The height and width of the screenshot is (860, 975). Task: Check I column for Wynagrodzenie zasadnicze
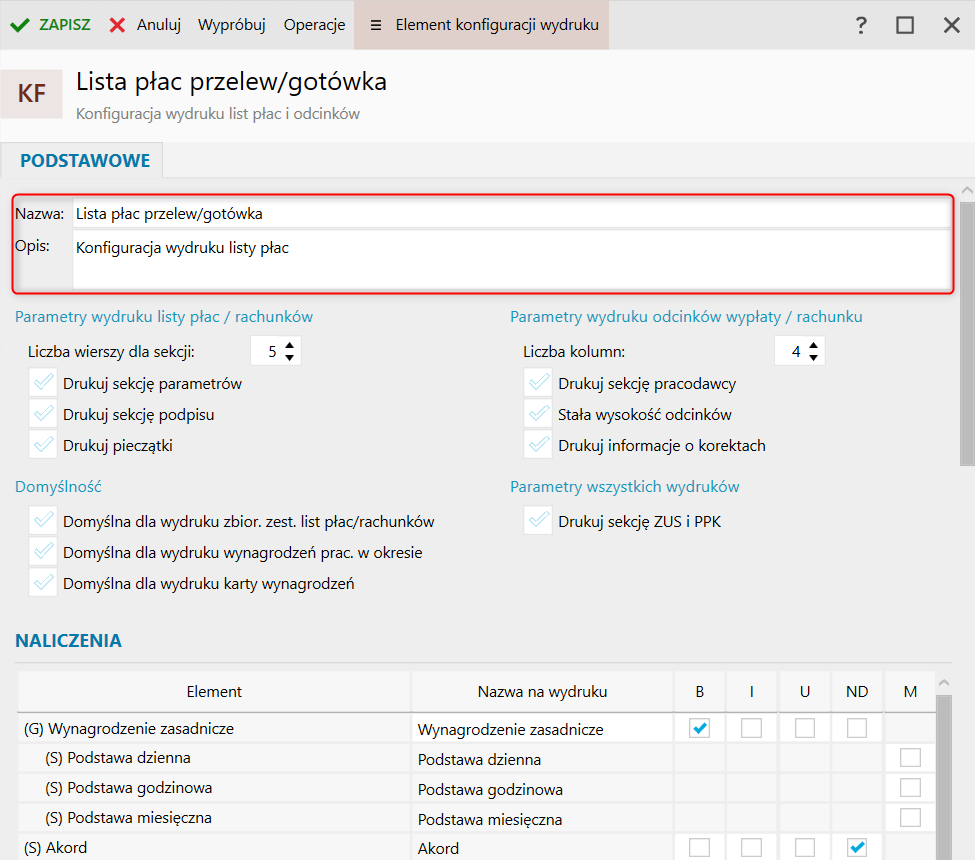click(751, 728)
